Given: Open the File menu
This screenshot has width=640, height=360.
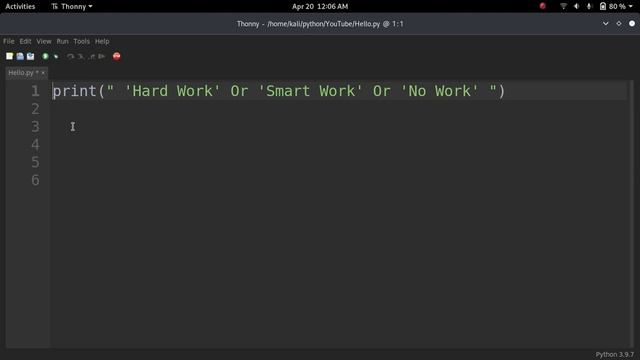Looking at the screenshot, I should pyautogui.click(x=9, y=41).
